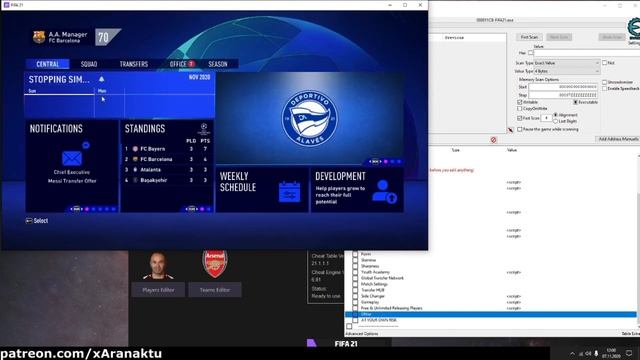Click the memory scan Start address field
Image resolution: width=640 pixels, height=360 pixels.
(x=563, y=87)
